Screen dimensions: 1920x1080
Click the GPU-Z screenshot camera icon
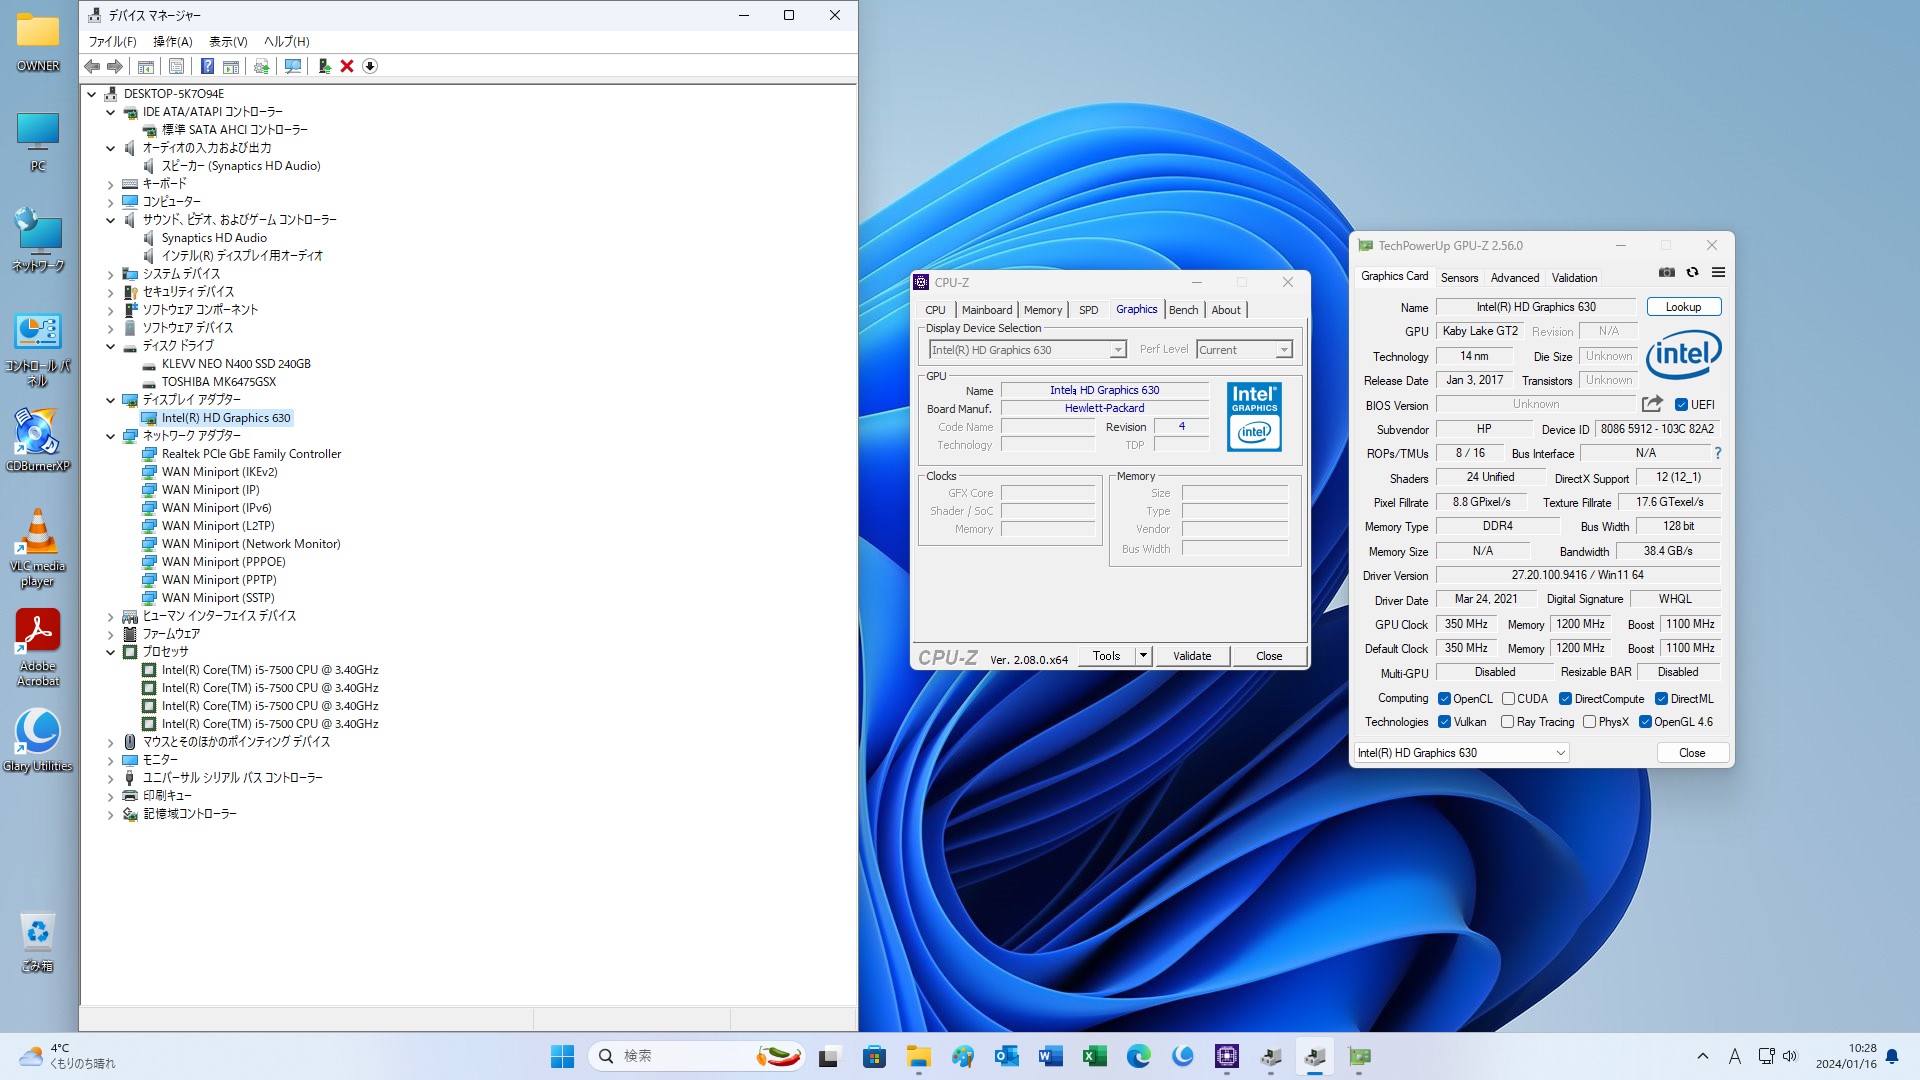coord(1666,272)
